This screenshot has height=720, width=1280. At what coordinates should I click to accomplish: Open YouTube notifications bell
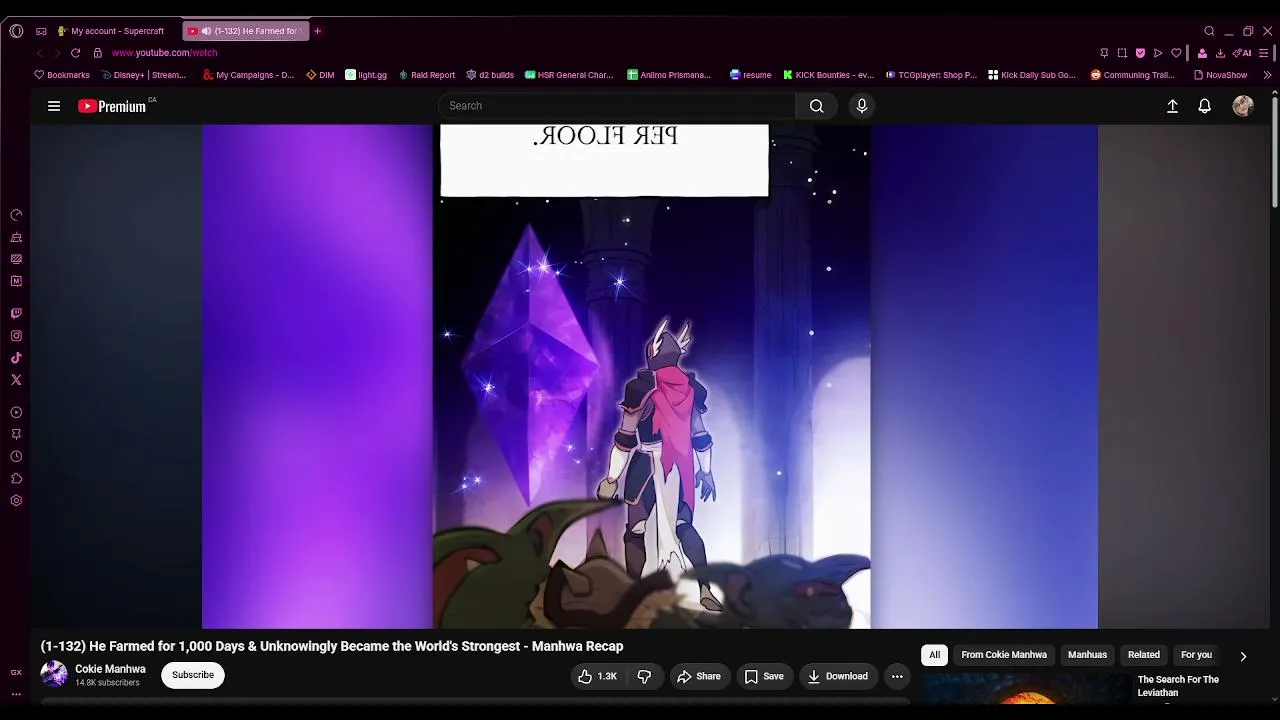click(1205, 106)
